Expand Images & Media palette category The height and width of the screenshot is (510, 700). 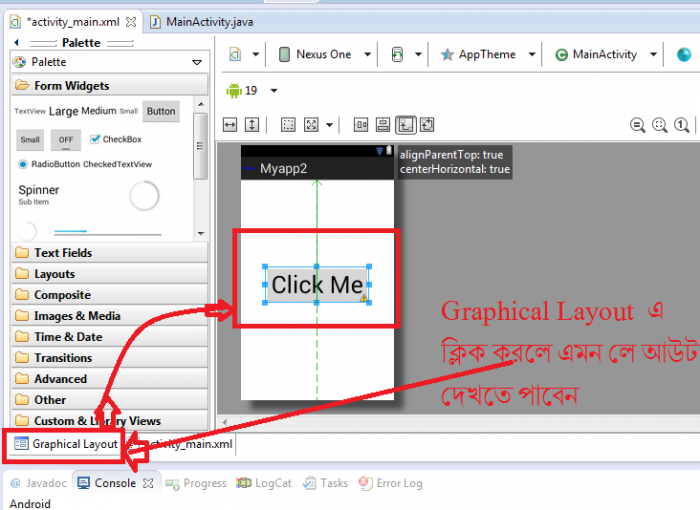[110, 316]
